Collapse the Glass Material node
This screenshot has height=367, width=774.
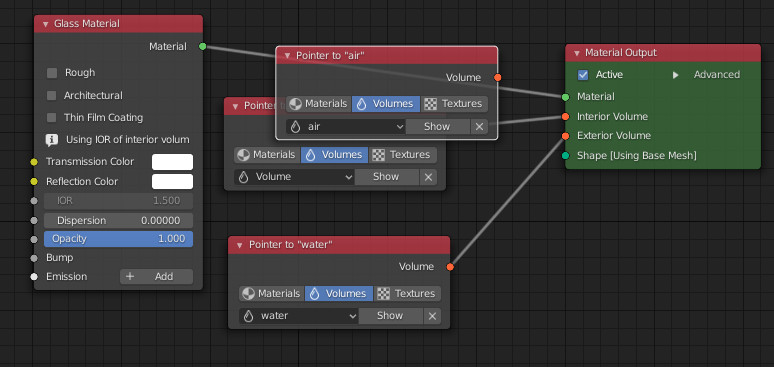[45, 24]
